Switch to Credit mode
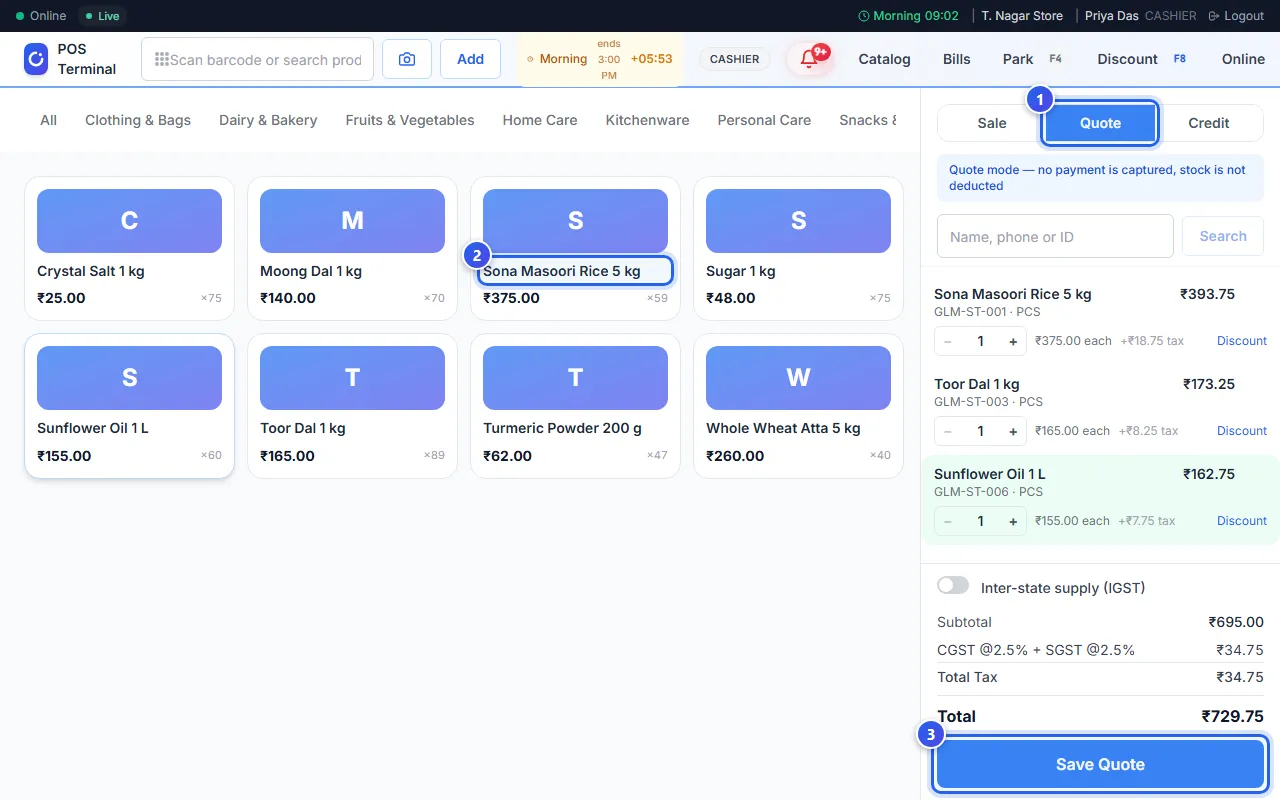Viewport: 1280px width, 800px height. [x=1208, y=123]
